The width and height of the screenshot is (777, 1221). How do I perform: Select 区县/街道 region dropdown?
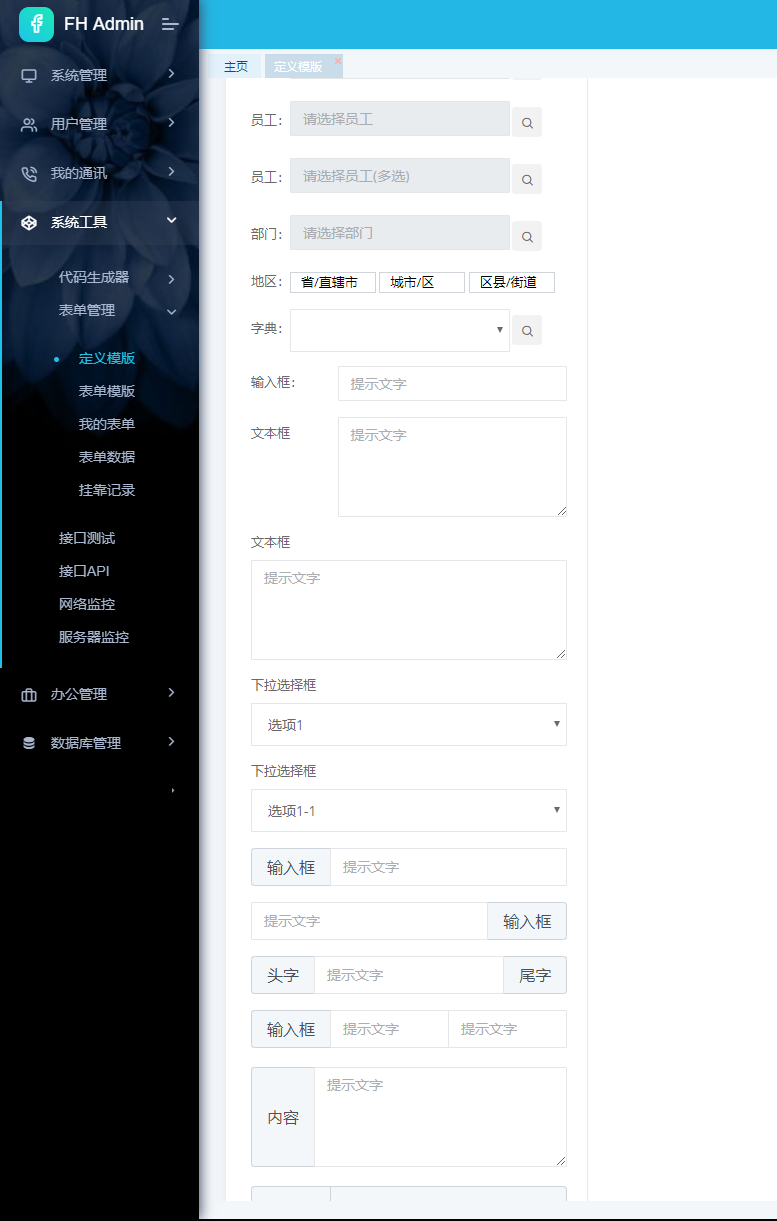[512, 283]
